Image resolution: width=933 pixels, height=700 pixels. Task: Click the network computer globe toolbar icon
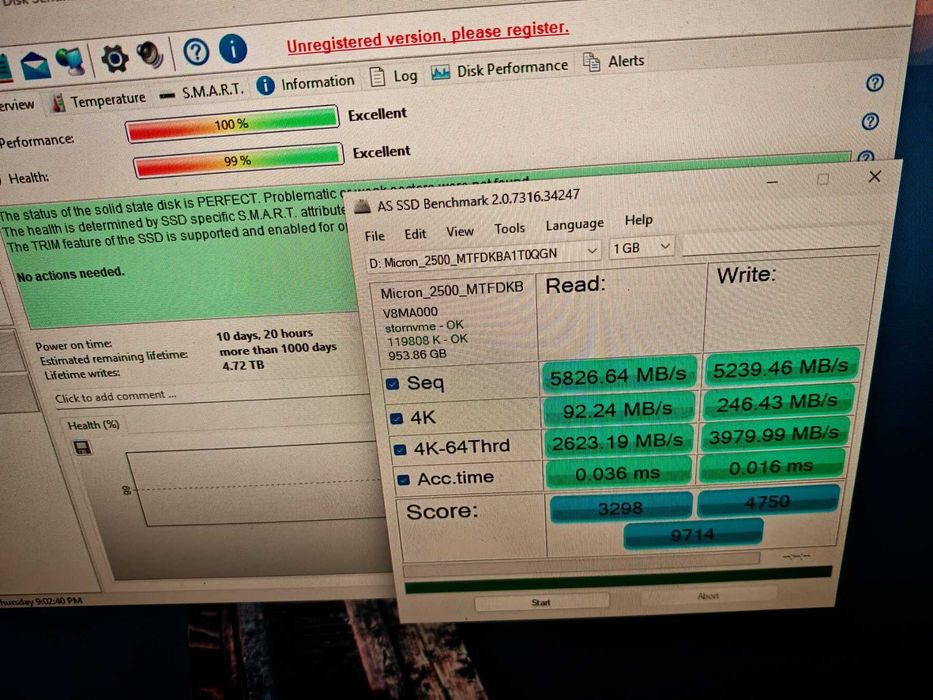pyautogui.click(x=71, y=61)
